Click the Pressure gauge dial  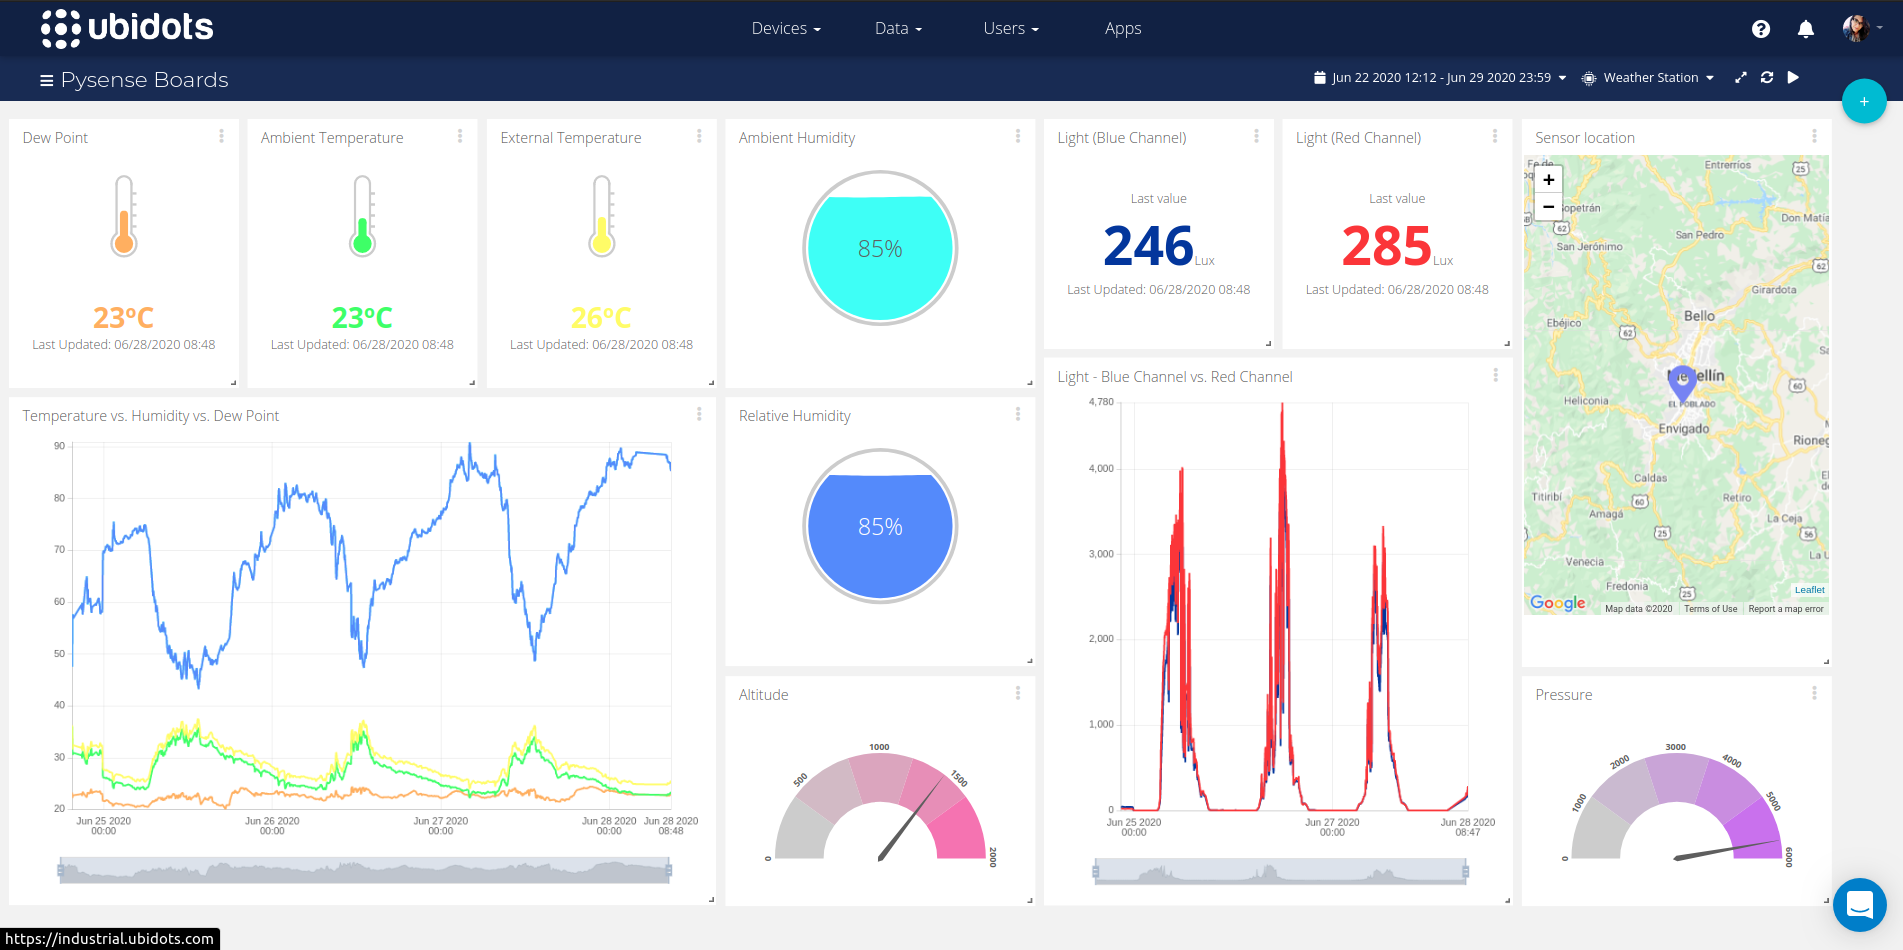click(x=1676, y=806)
